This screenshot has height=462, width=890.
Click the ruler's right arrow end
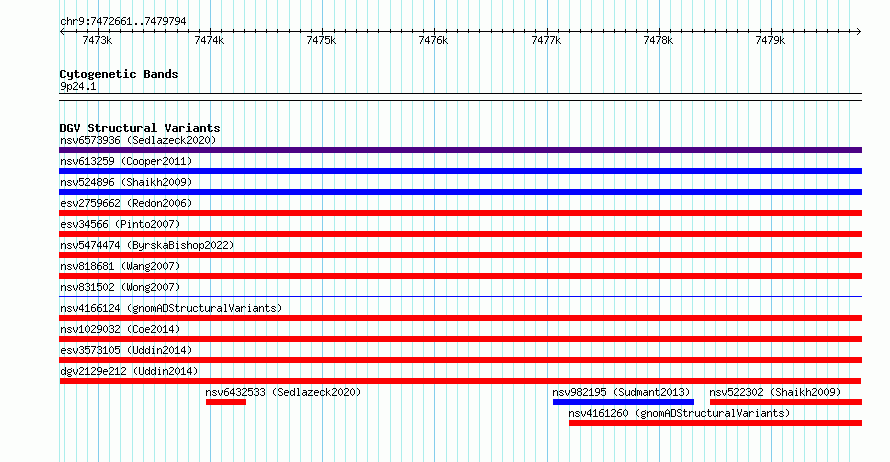point(859,31)
